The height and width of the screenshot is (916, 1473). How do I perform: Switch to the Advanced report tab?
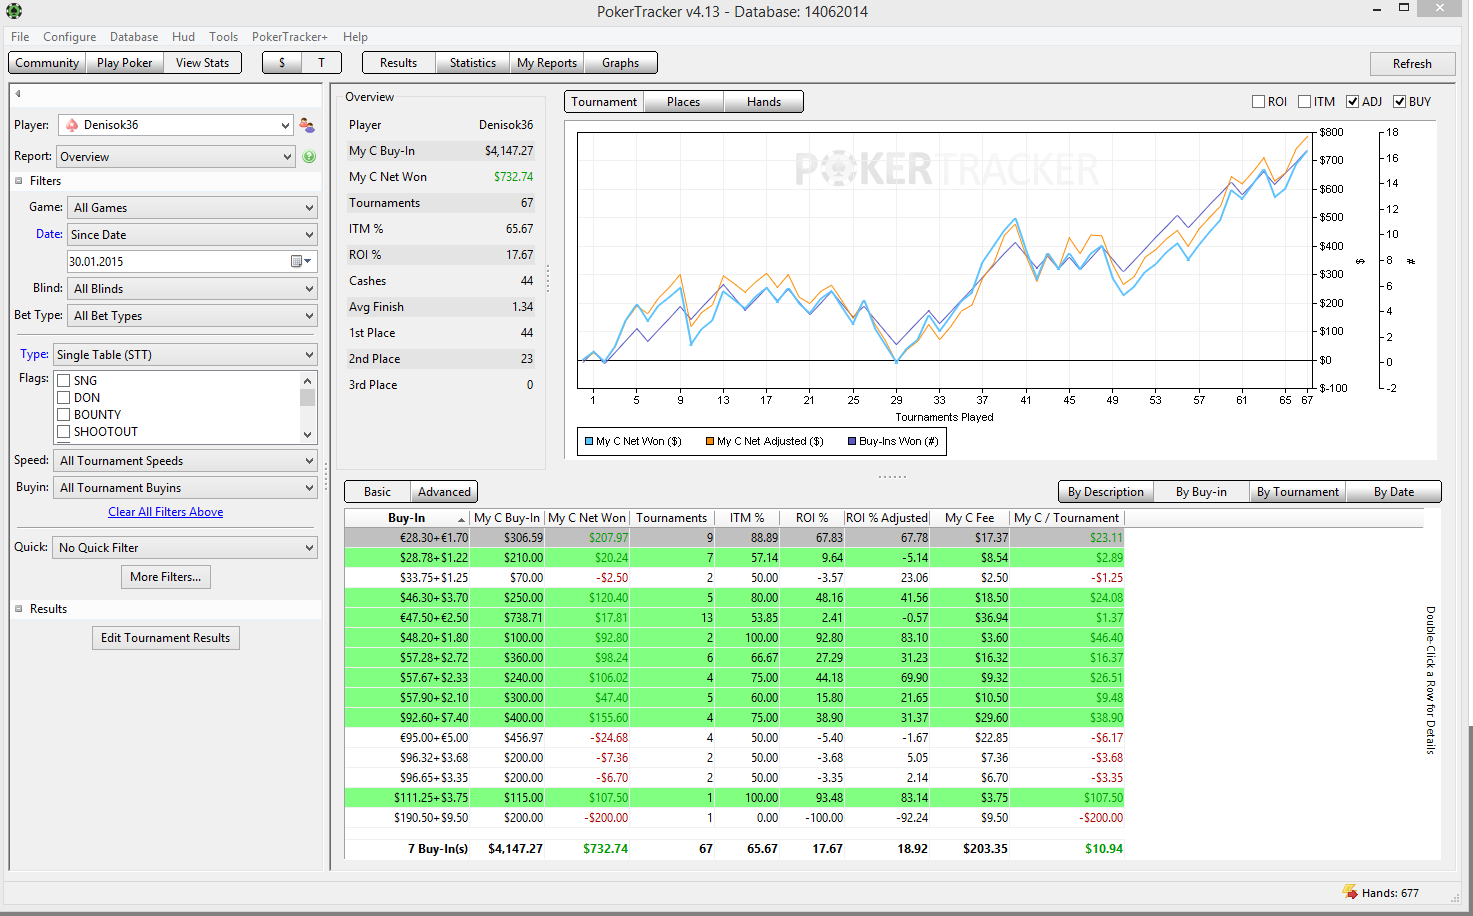pos(444,492)
